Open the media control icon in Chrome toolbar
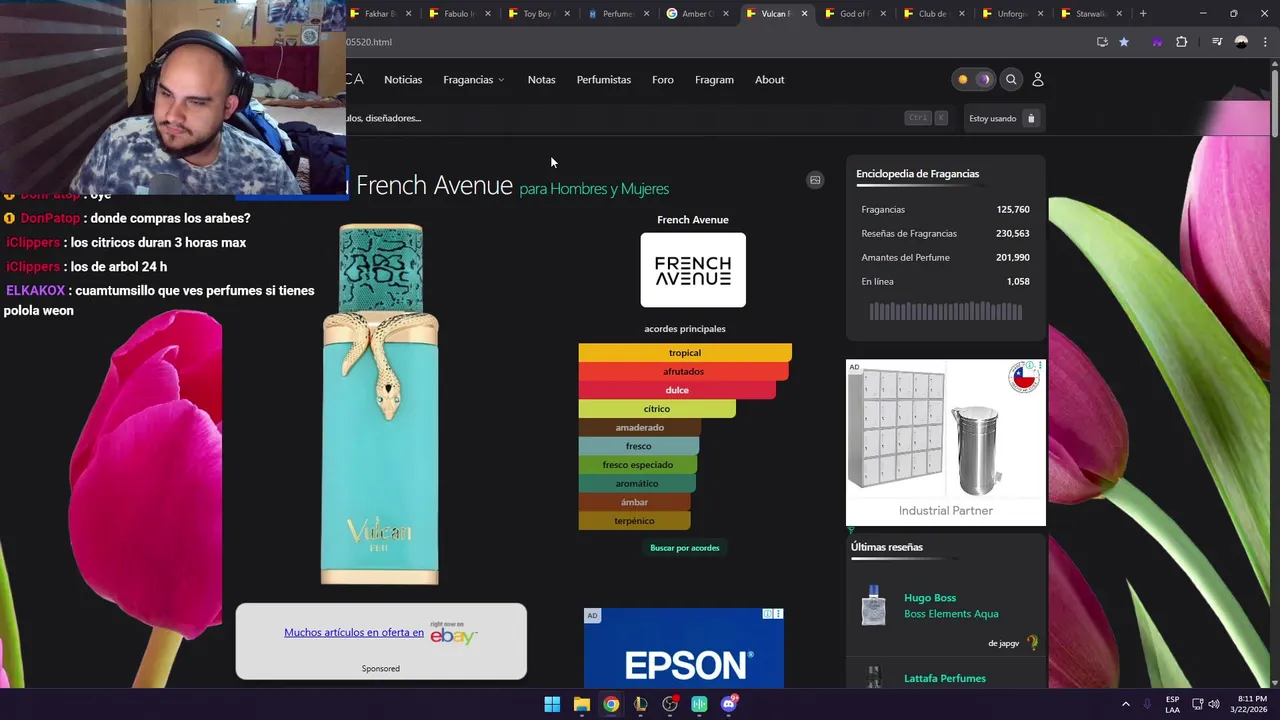 point(1217,42)
